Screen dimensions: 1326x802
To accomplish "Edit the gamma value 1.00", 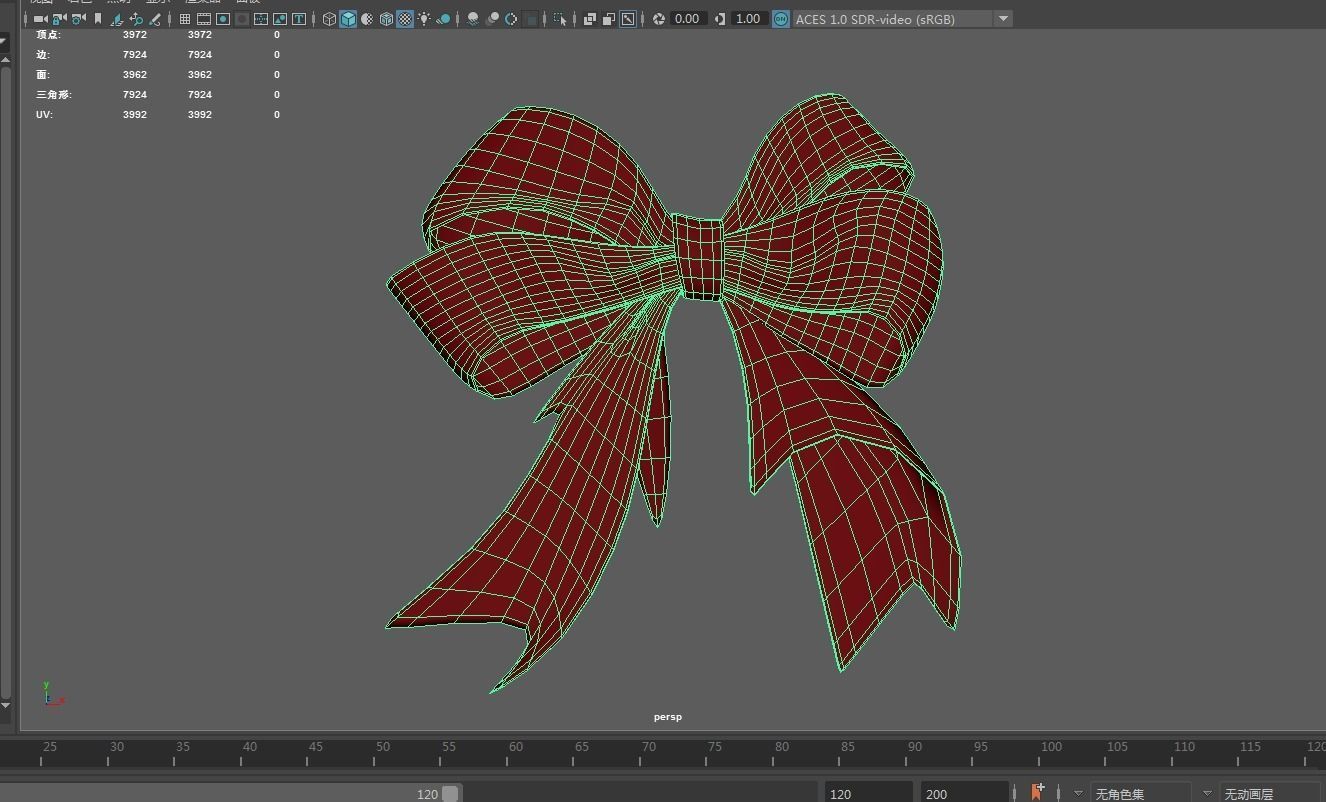I will pos(748,19).
